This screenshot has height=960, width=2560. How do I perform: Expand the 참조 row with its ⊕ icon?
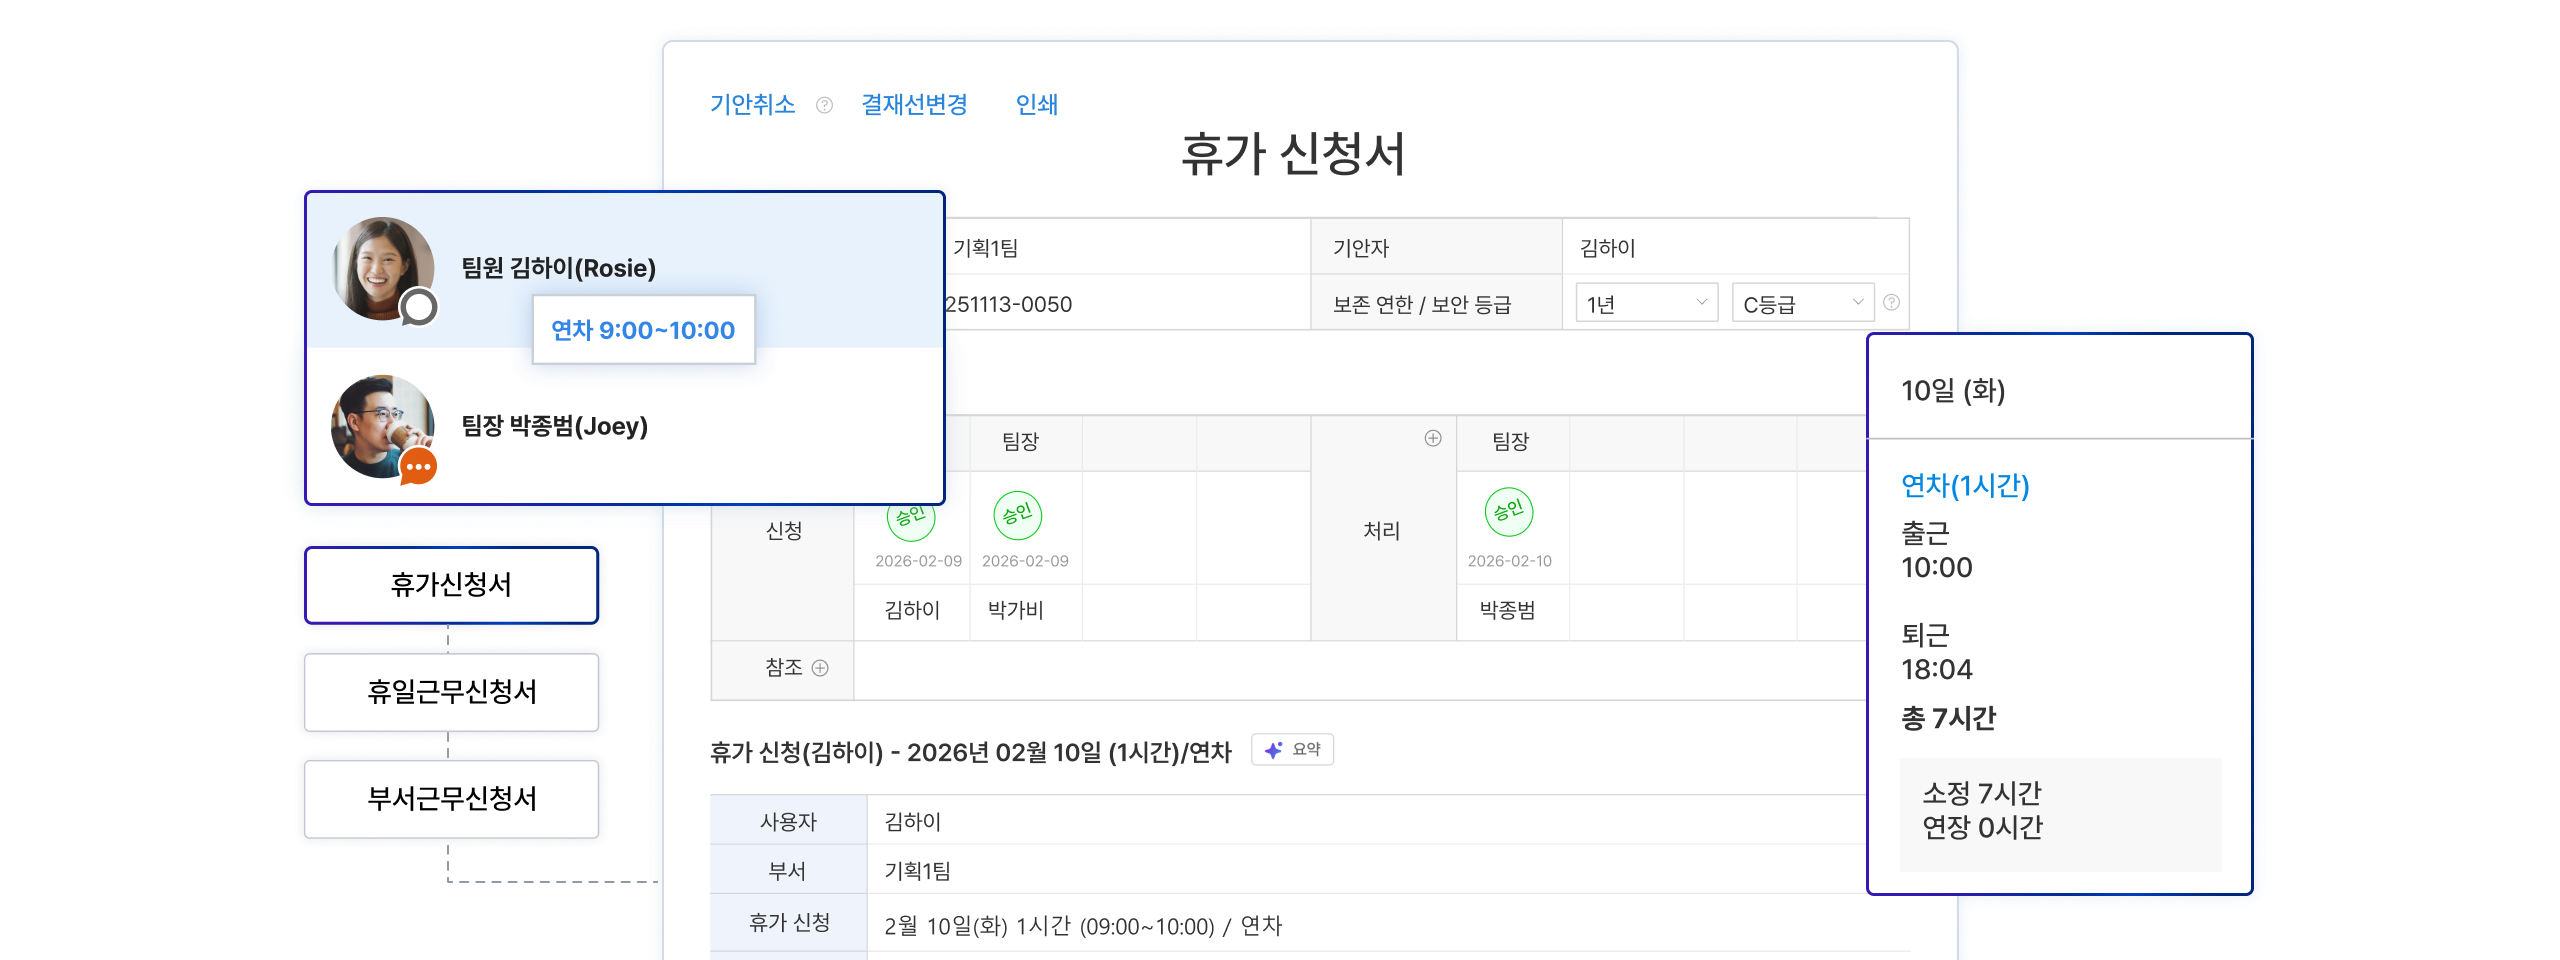(820, 668)
